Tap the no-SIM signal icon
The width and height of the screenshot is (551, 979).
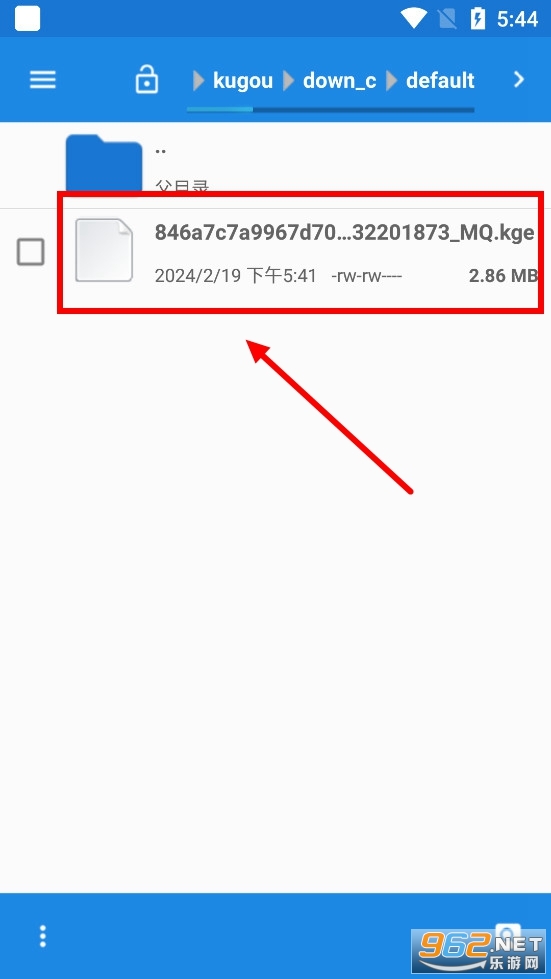point(447,19)
